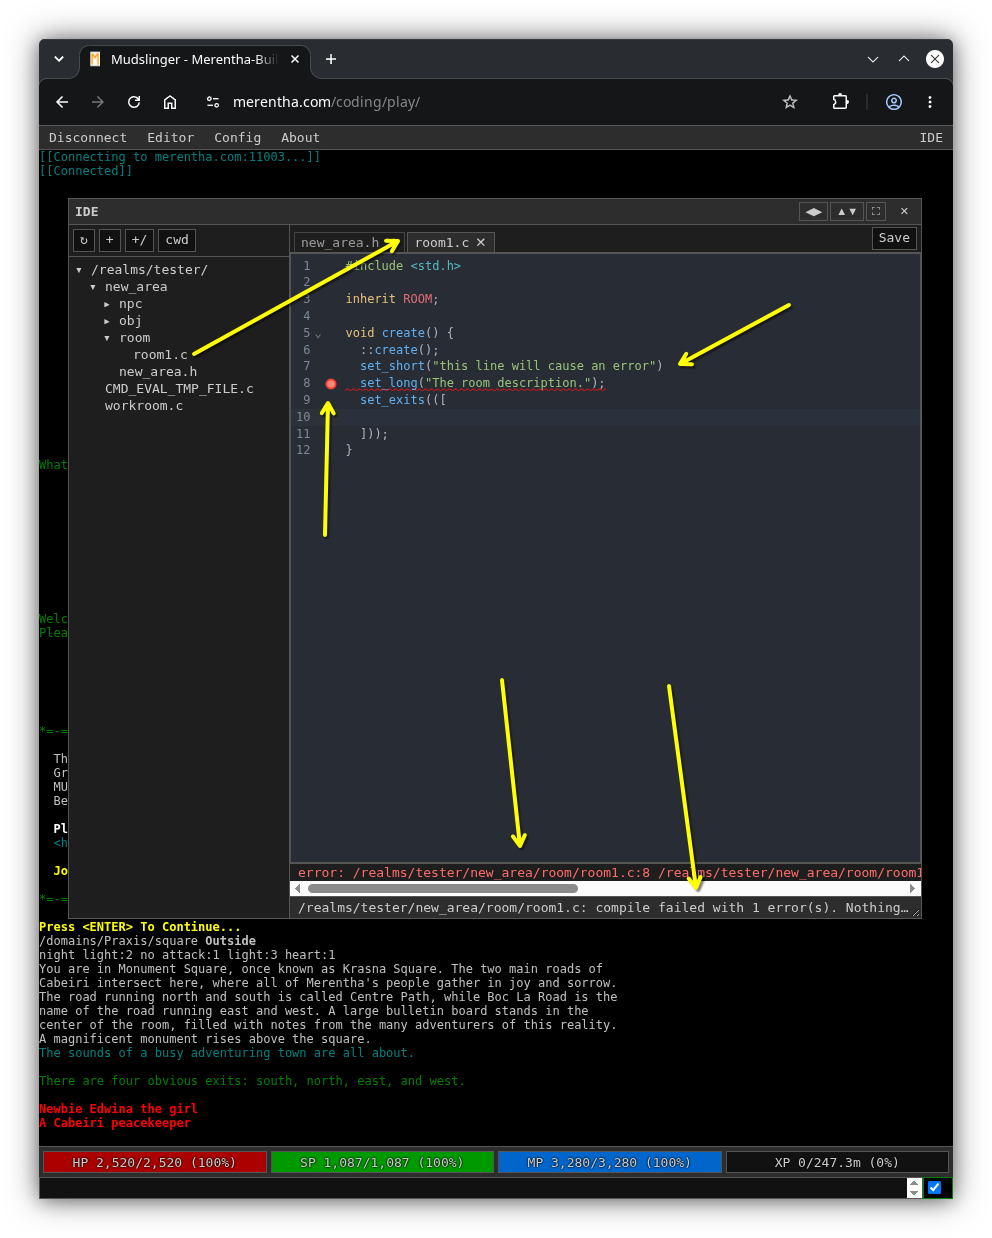This screenshot has width=992, height=1238.
Task: Go back in the browser
Action: pyautogui.click(x=62, y=102)
